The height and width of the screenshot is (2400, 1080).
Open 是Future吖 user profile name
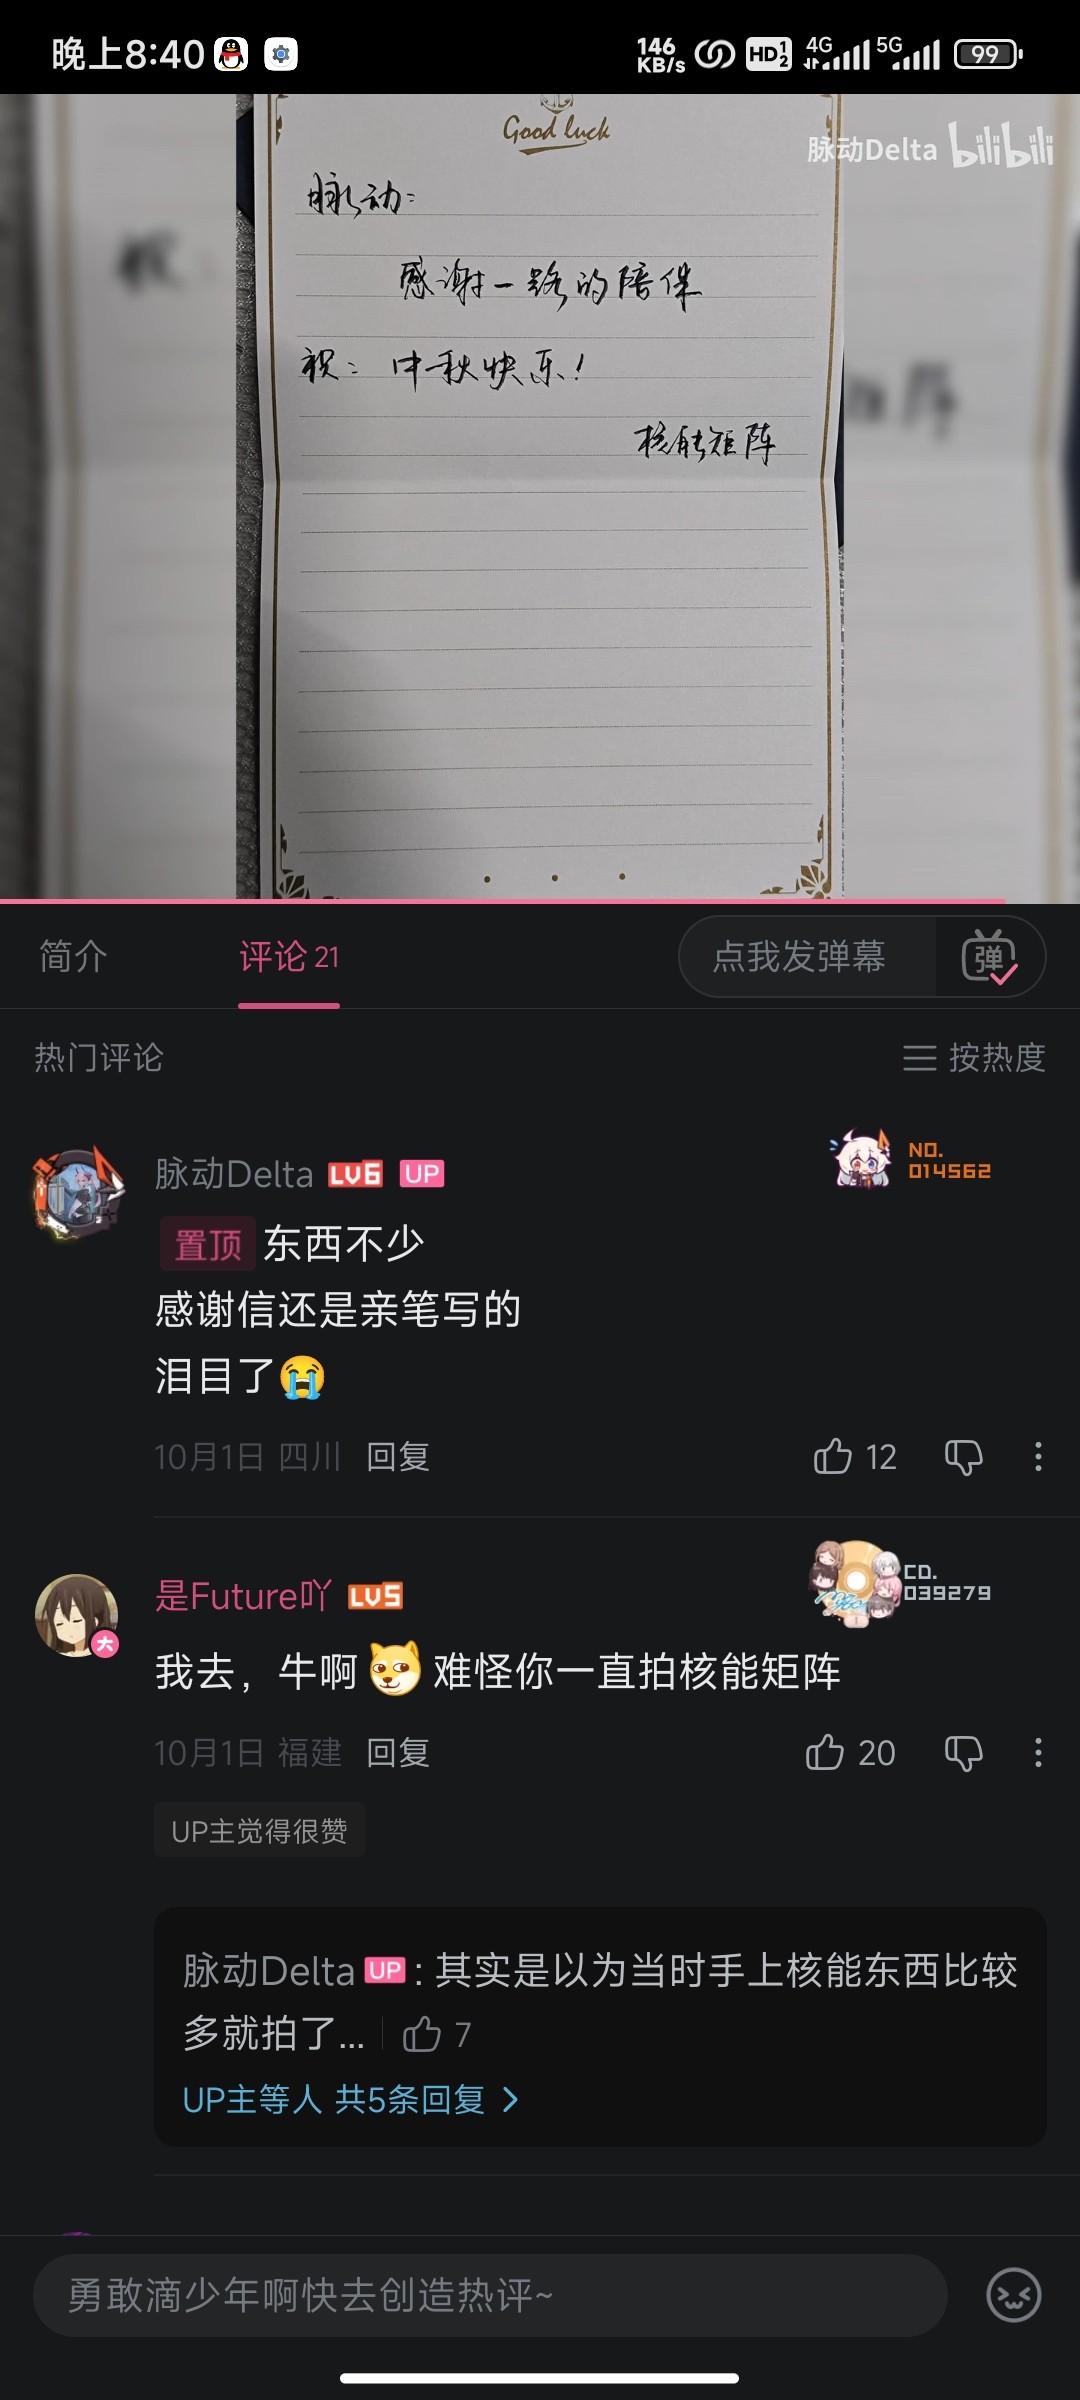[243, 1595]
